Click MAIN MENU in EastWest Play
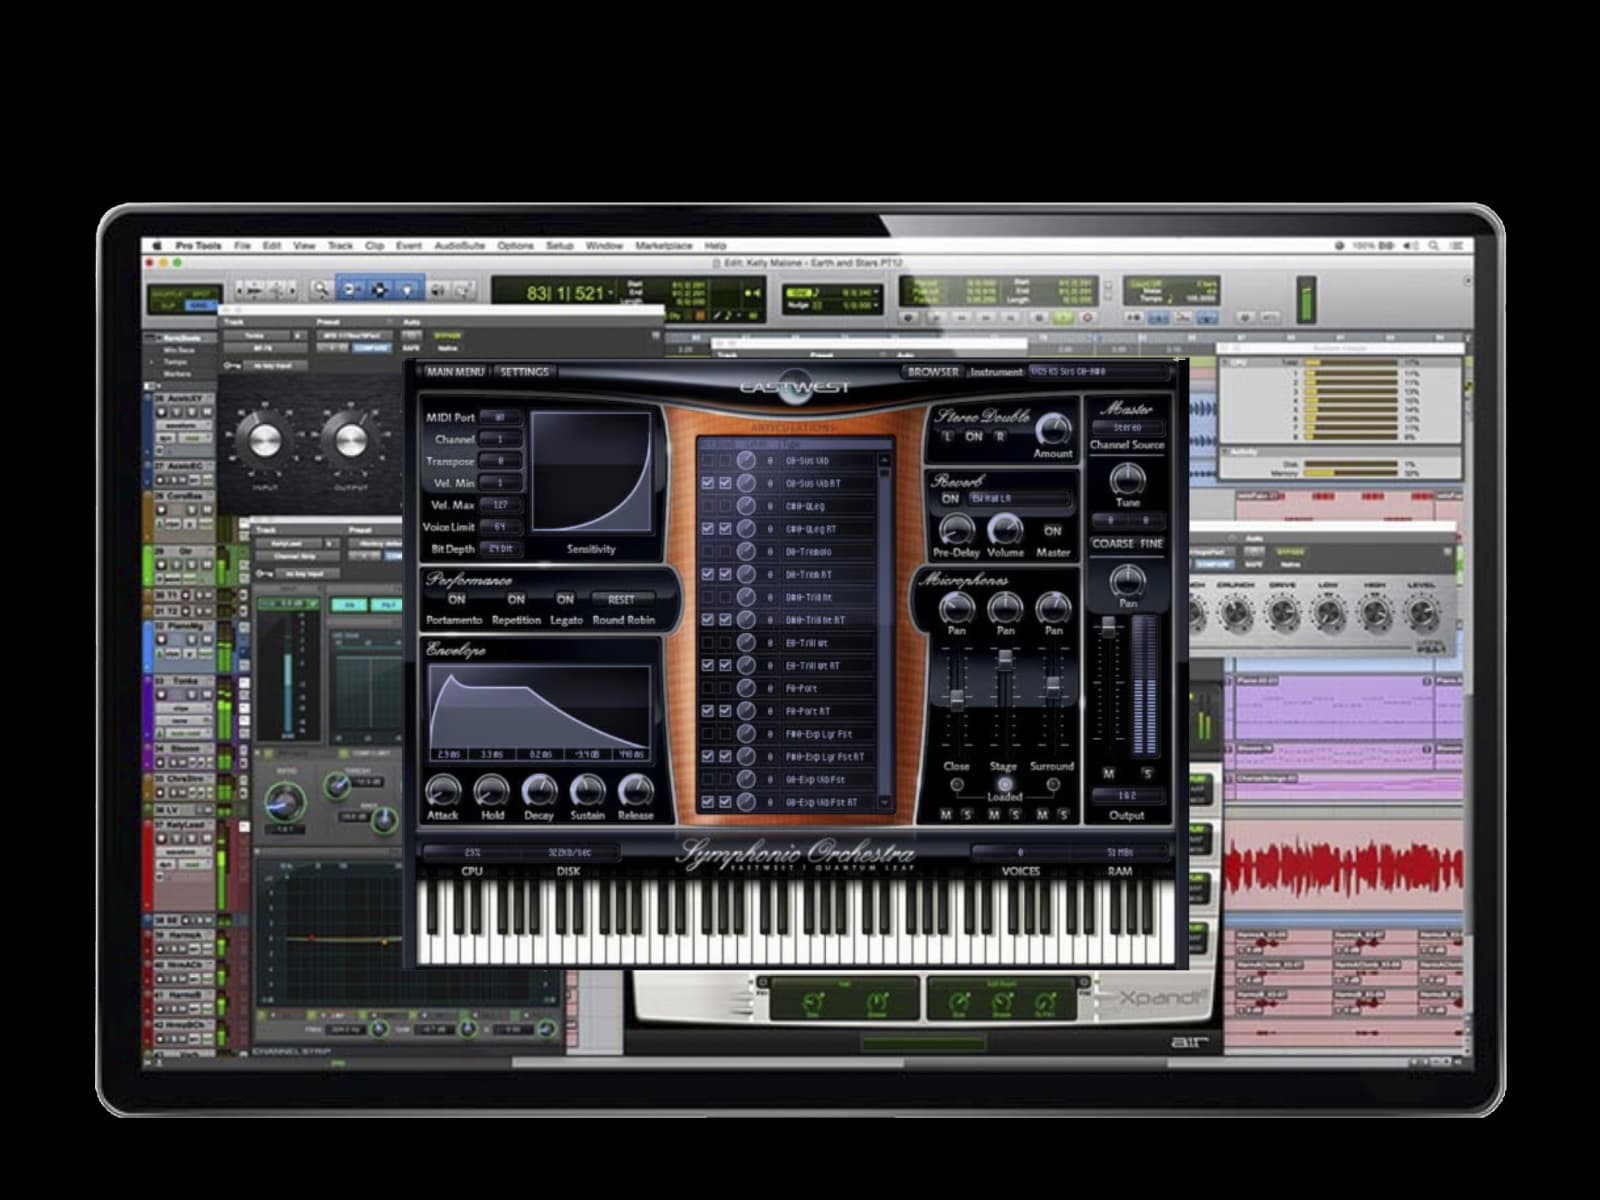The height and width of the screenshot is (1200, 1600). coord(455,371)
